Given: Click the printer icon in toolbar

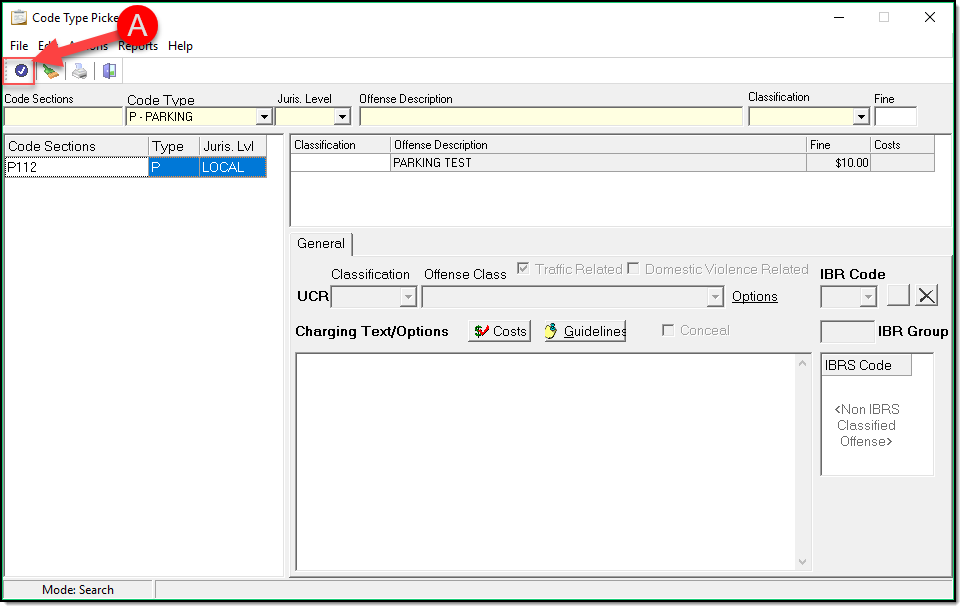Looking at the screenshot, I should (79, 71).
